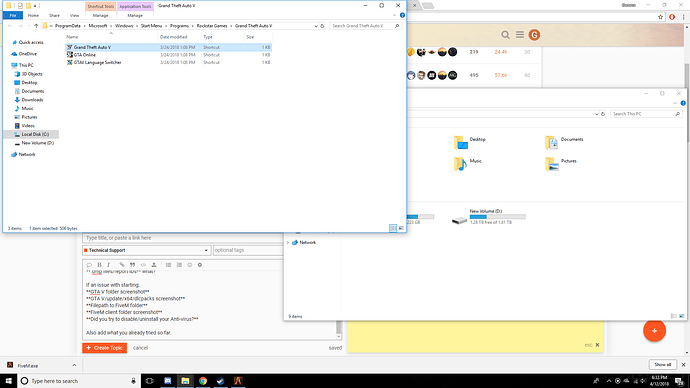Click Italic icon in forum editor toolbar

pos(108,265)
